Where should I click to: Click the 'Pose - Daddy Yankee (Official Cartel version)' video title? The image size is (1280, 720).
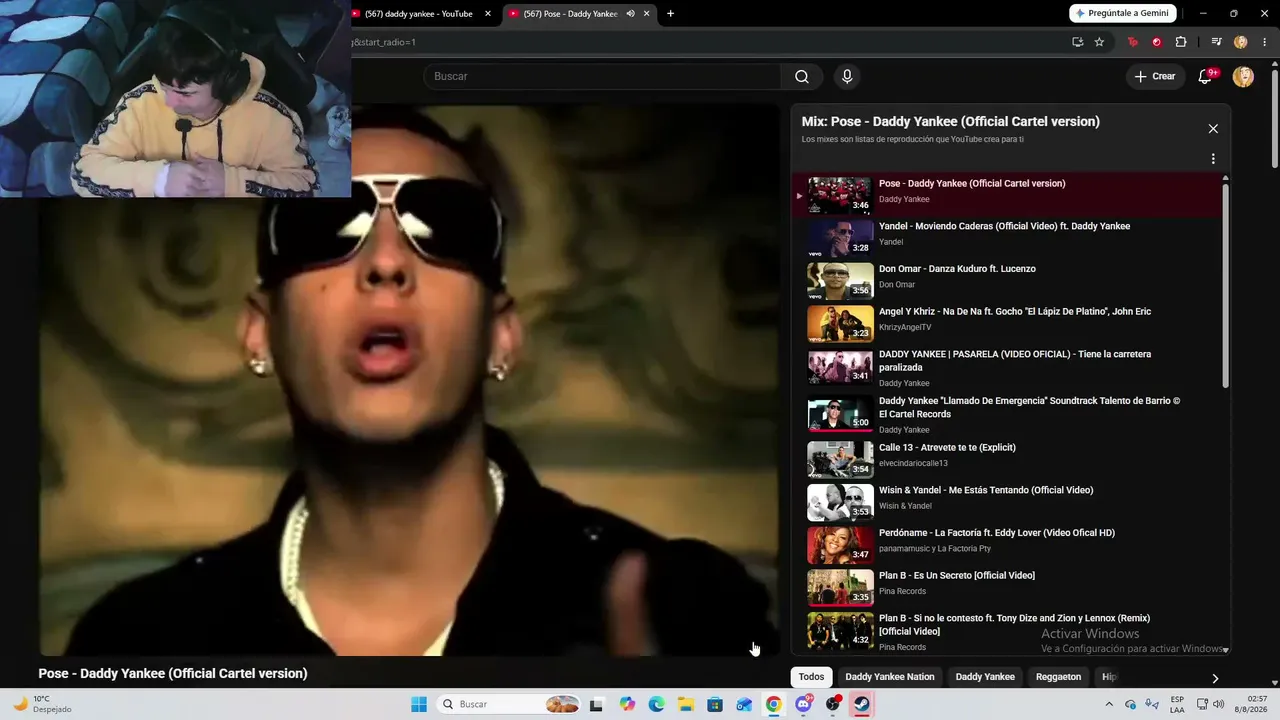(173, 673)
